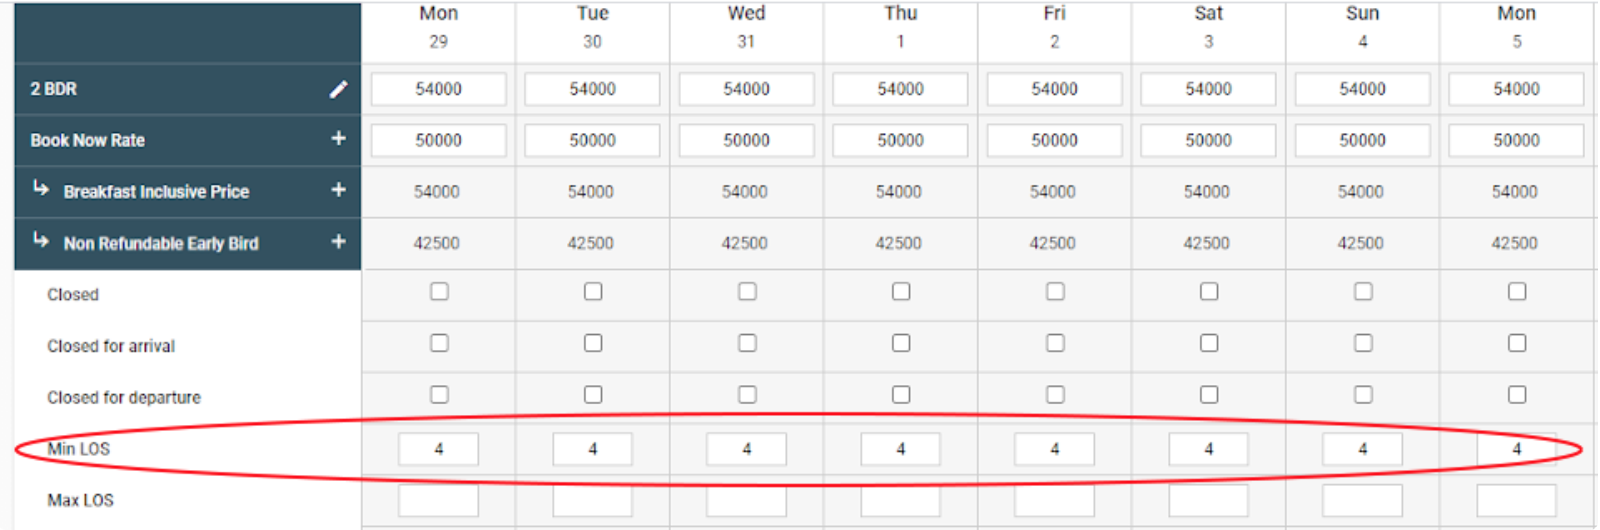Viewport: 1600px width, 530px height.
Task: Click 2 BDR rate field for Mon 29
Action: tap(438, 89)
